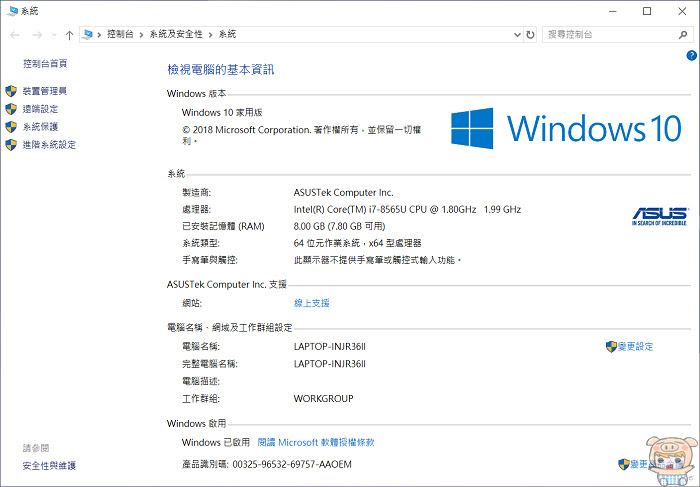Minimize the 系統 window
Screen dimensions: 700x487
[612, 12]
